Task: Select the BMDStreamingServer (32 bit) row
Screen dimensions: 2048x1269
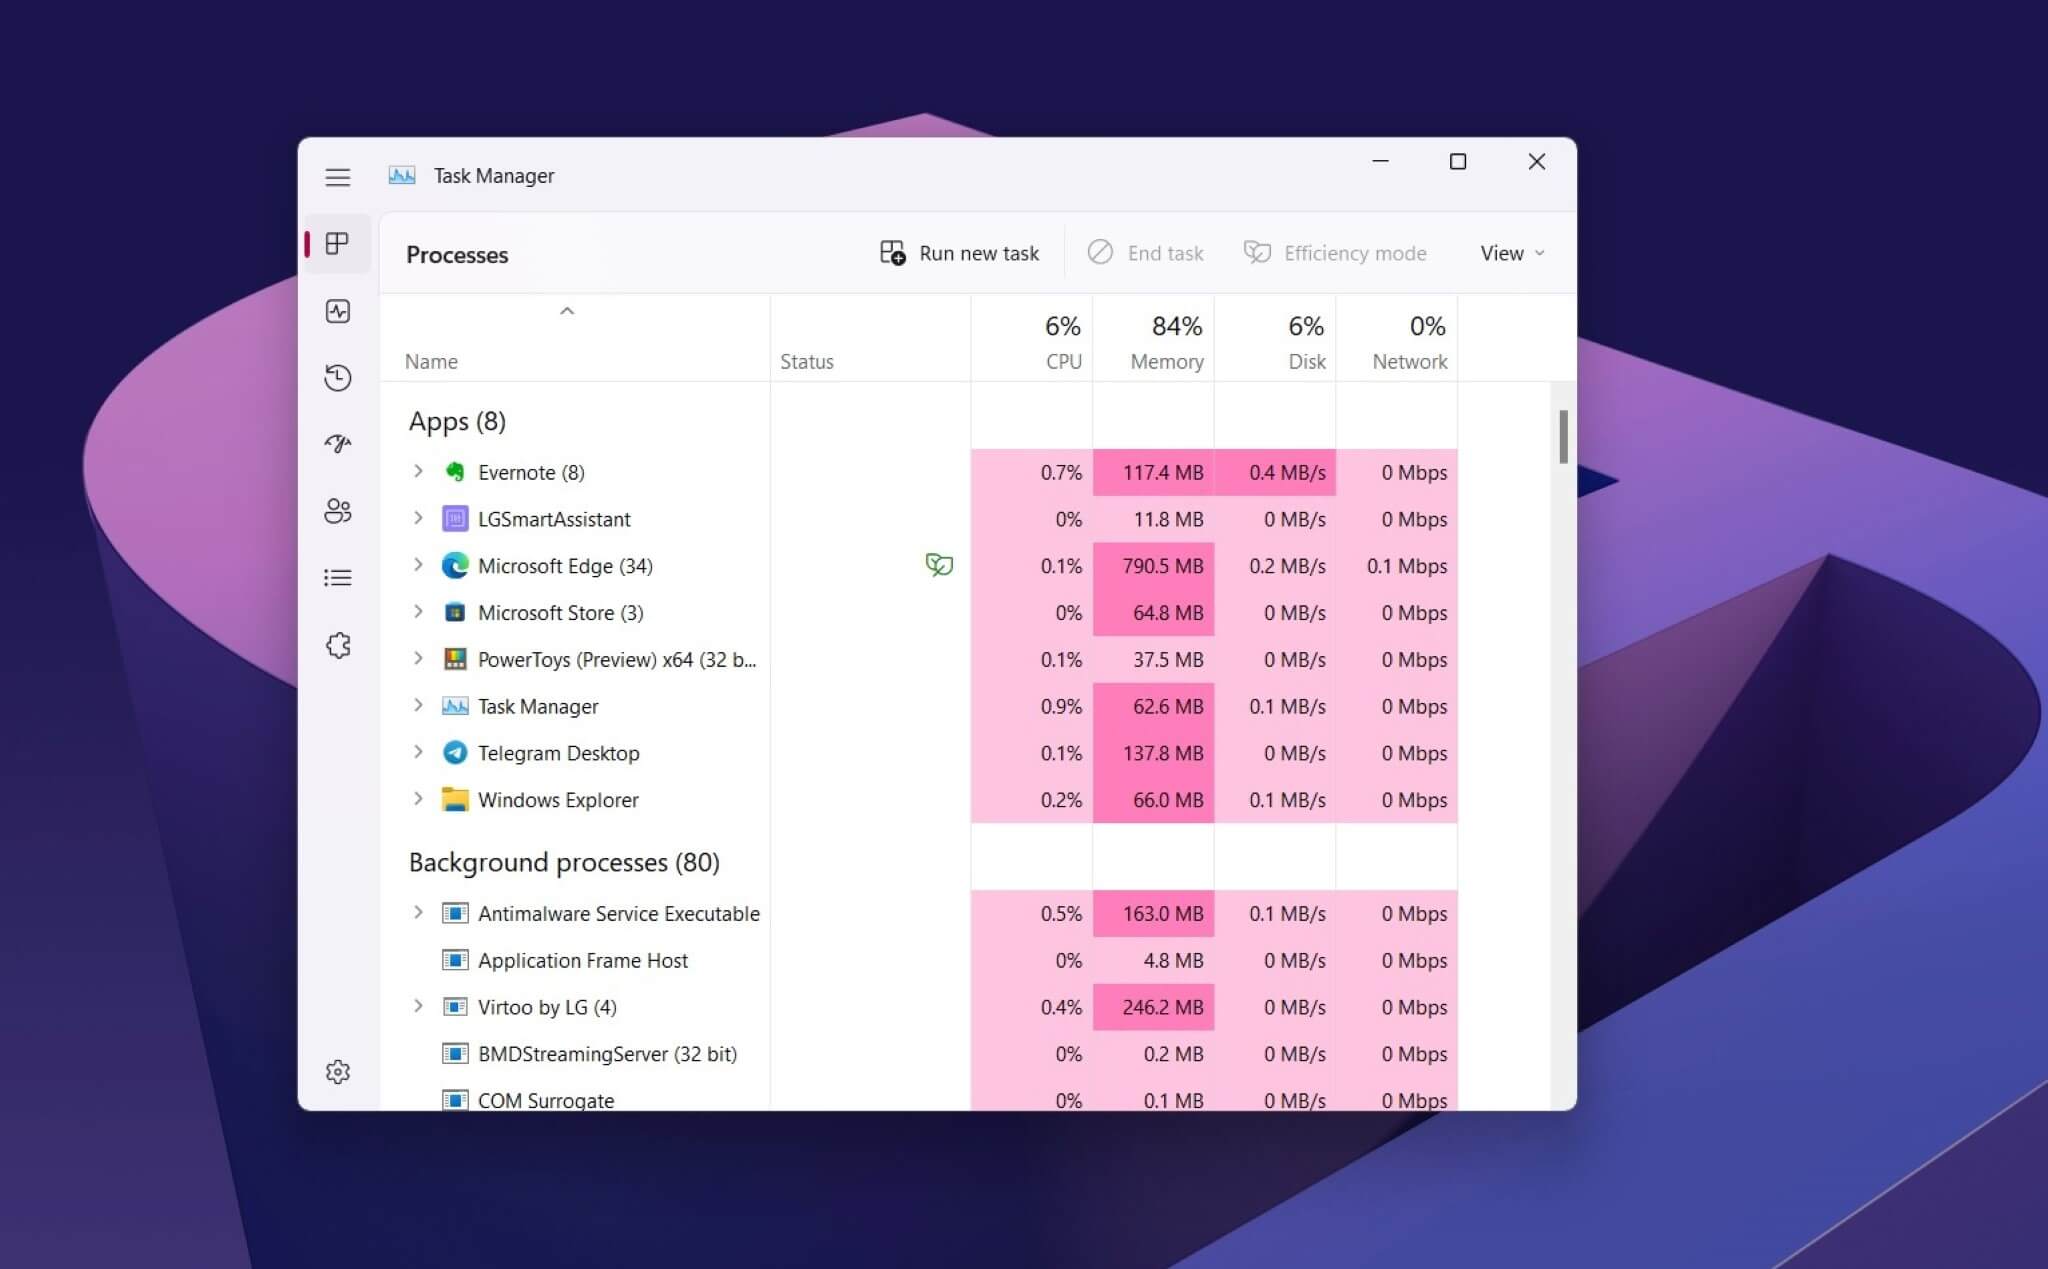Action: 919,1053
